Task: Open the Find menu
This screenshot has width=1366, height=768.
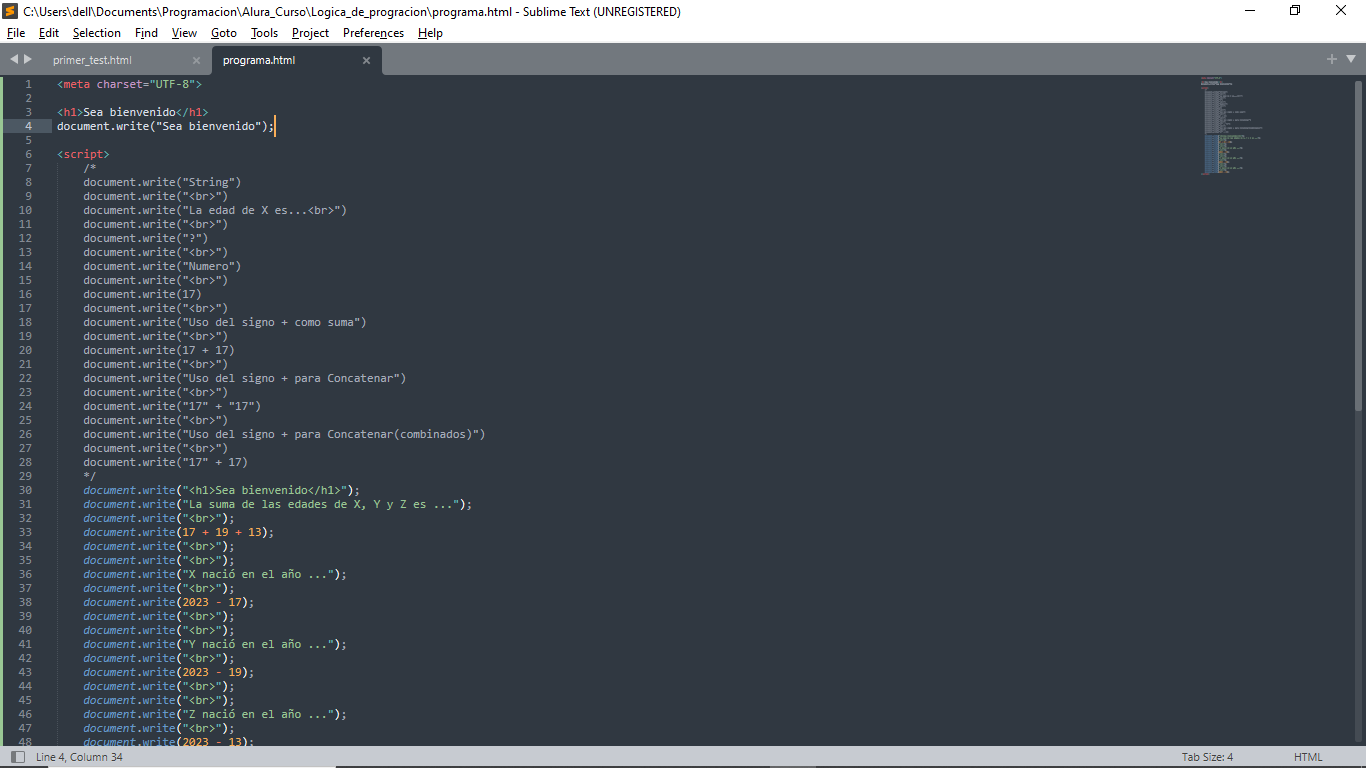Action: coord(146,33)
